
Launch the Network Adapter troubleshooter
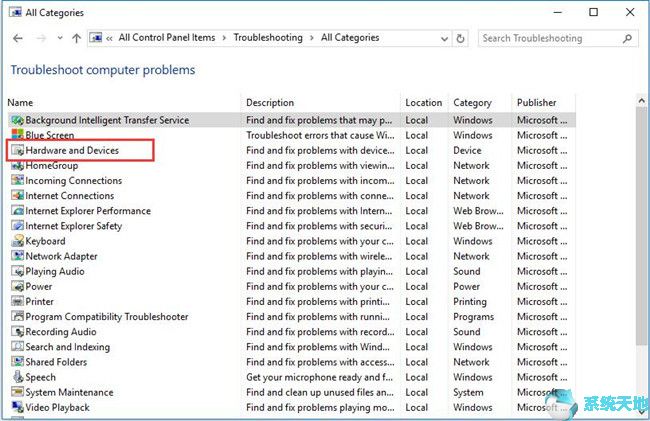coord(61,256)
